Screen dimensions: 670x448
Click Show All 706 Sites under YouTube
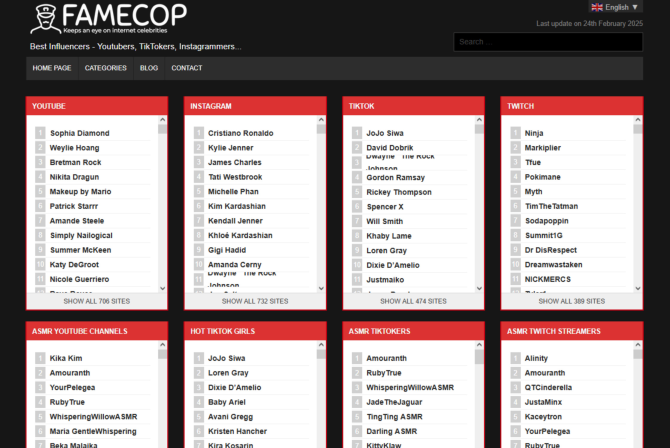[97, 301]
